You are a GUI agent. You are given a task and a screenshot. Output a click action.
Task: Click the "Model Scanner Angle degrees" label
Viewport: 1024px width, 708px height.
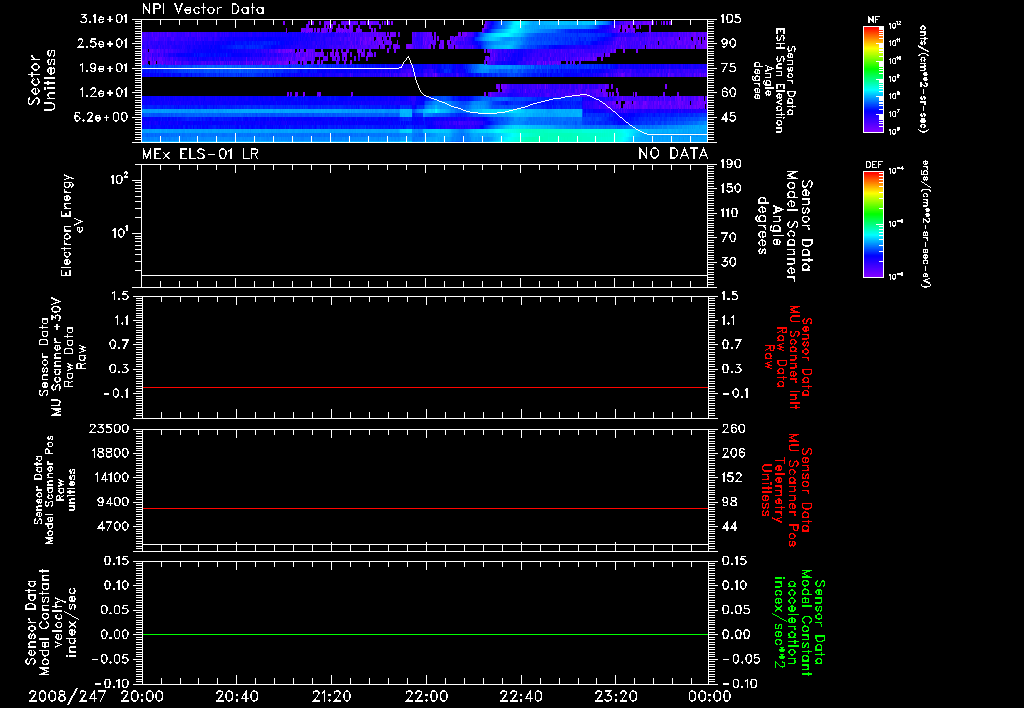[x=785, y=226]
